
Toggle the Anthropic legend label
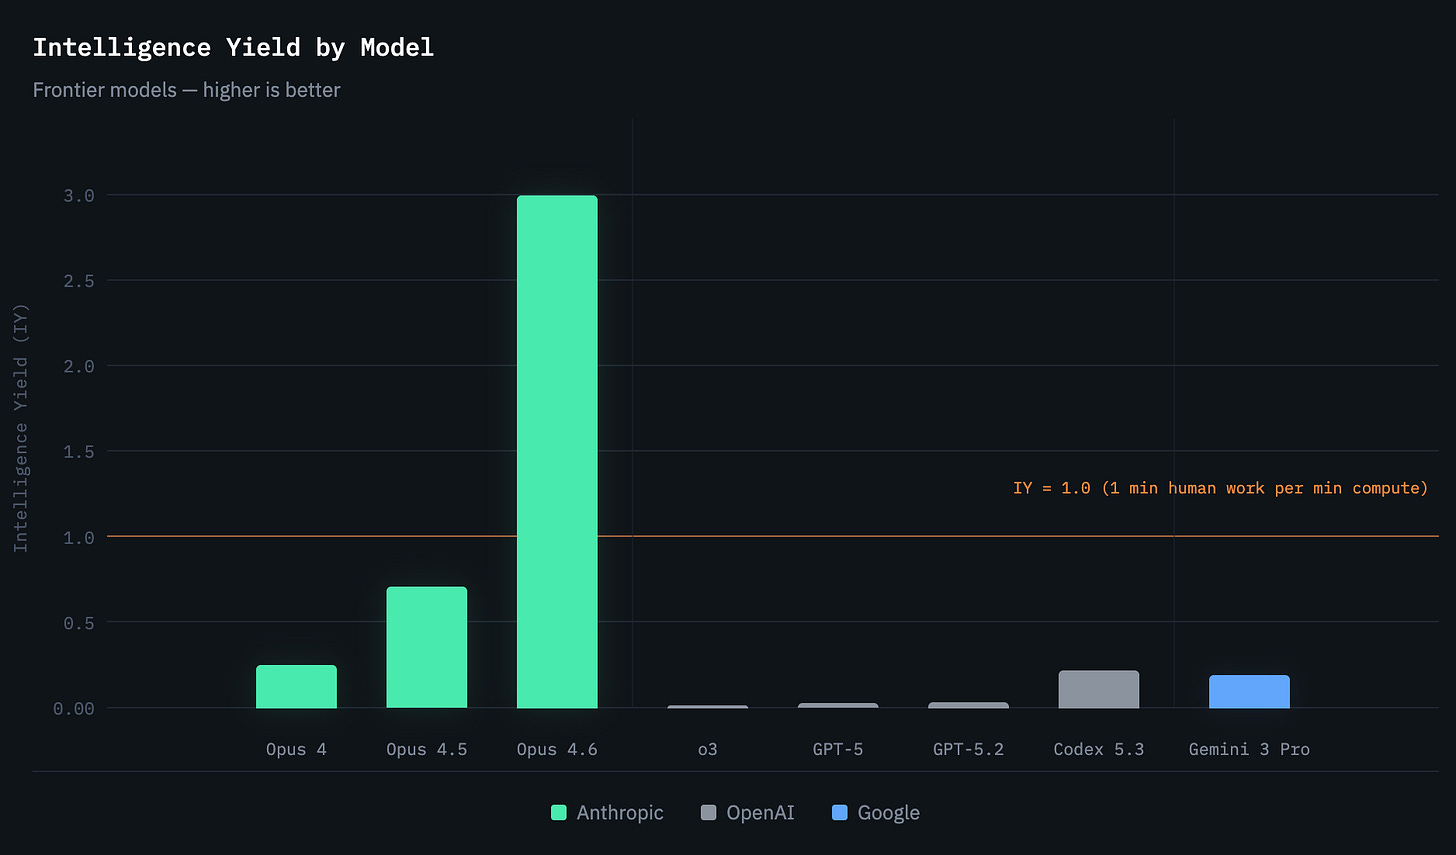point(620,812)
